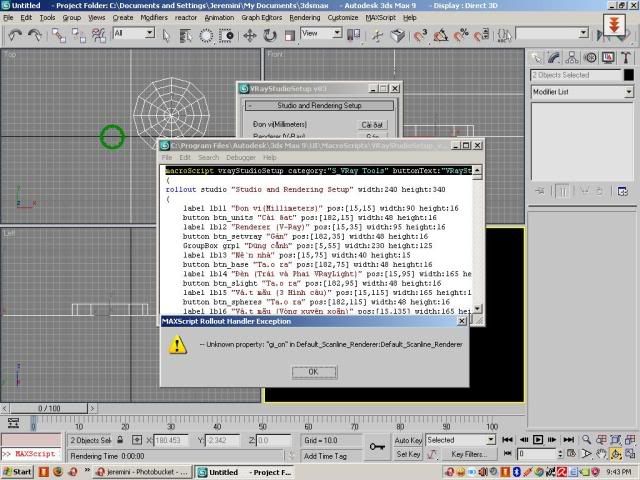Image resolution: width=640 pixels, height=480 pixels.
Task: Step to the next frame
Action: pos(552,440)
